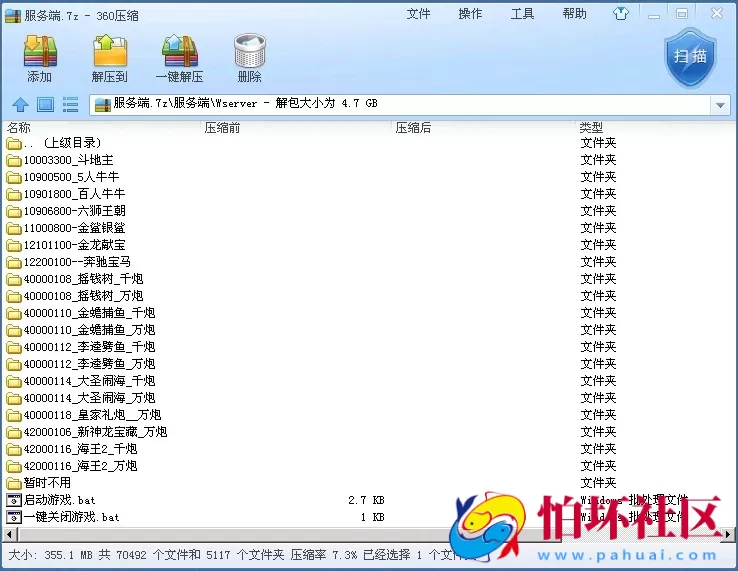Click the batch file icon of 一键关闭游戏.bat
Viewport: 738px width, 571px height.
click(x=14, y=517)
